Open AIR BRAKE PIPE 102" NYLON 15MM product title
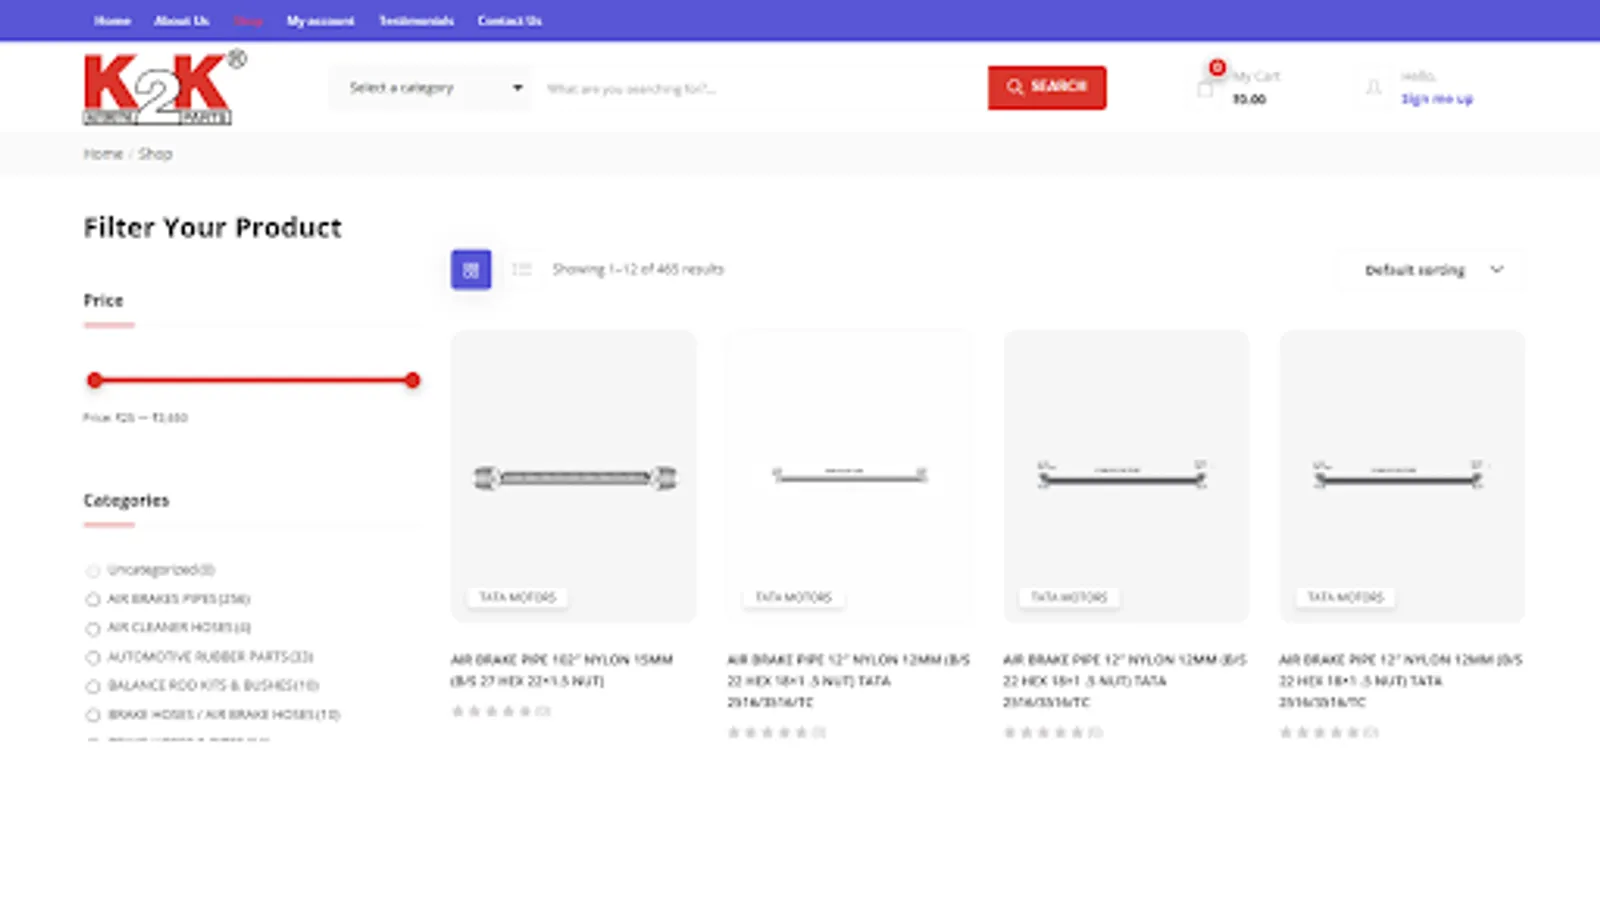Screen dimensions: 1600x900 point(562,670)
